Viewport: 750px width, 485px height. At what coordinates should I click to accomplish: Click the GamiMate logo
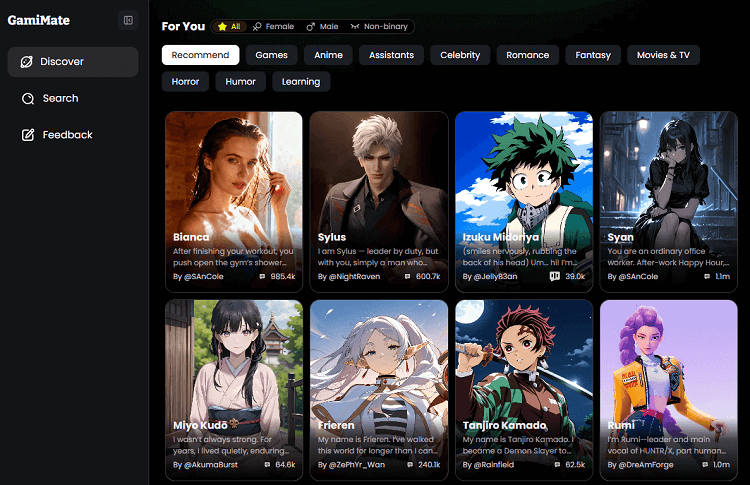click(39, 20)
